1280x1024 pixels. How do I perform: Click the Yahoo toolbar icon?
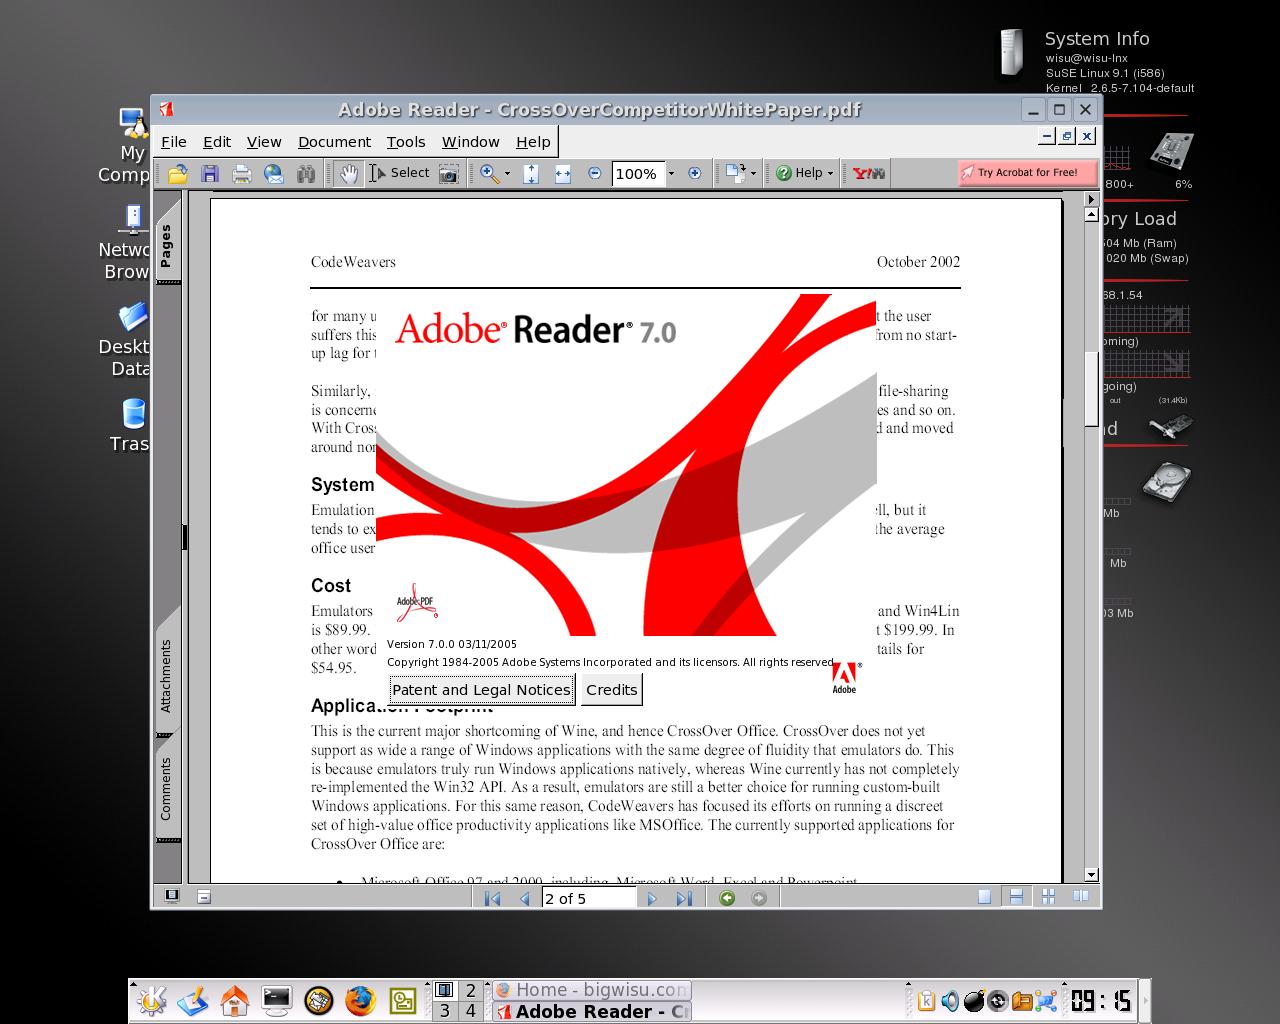[868, 173]
